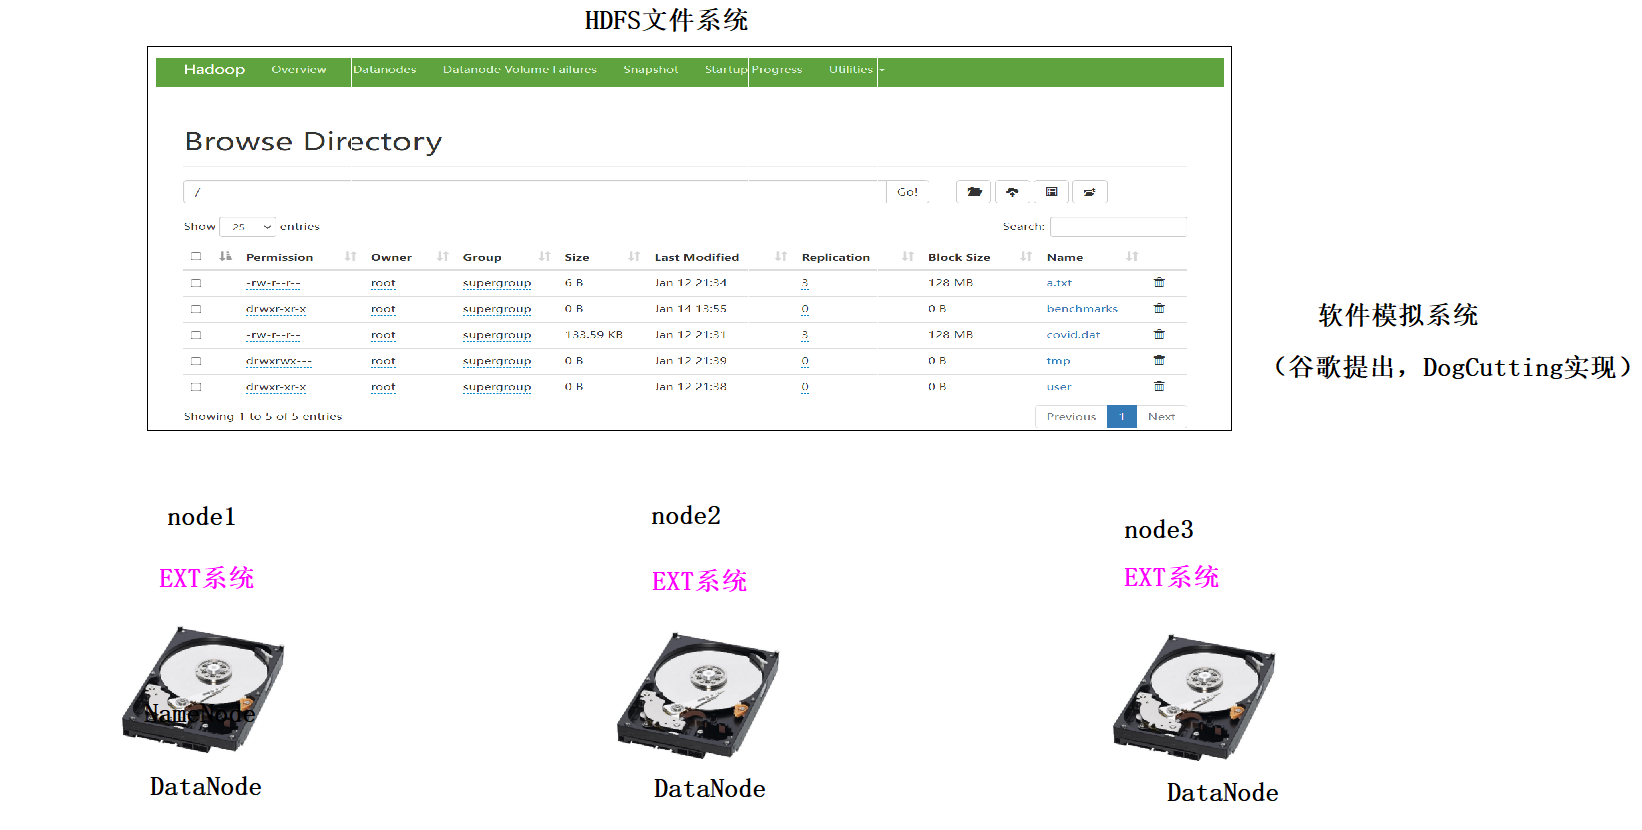Tick the checkbox for covid.dat row
This screenshot has width=1642, height=830.
(x=196, y=335)
